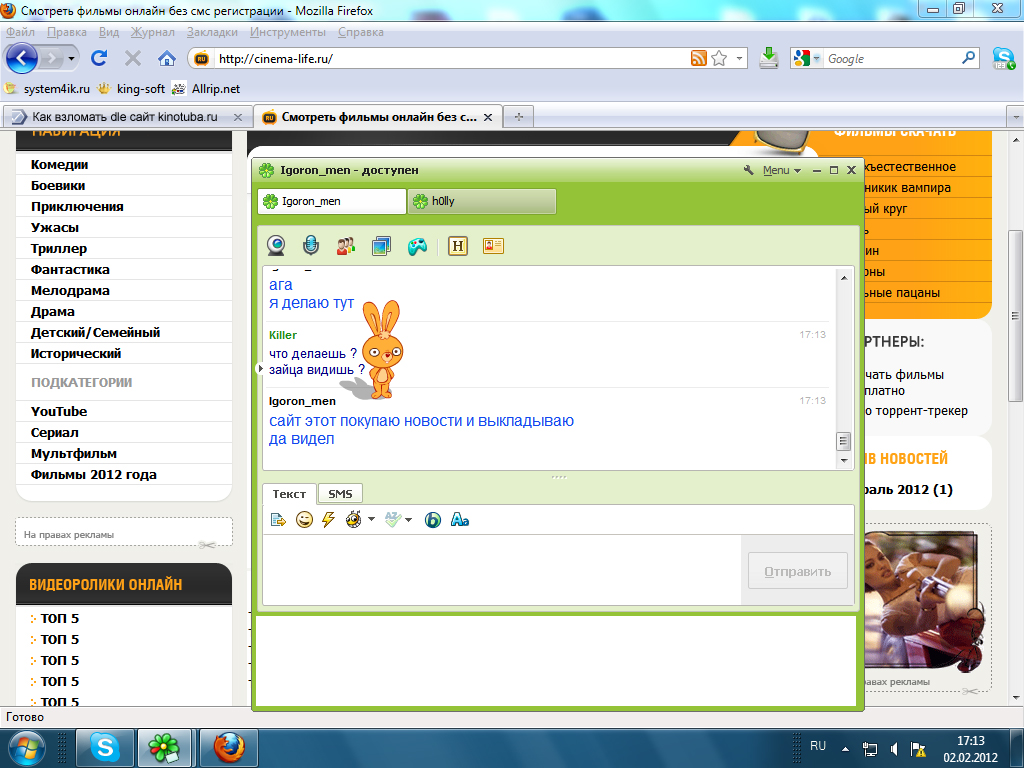
Task: Open the group chat contacts icon
Action: coord(346,246)
